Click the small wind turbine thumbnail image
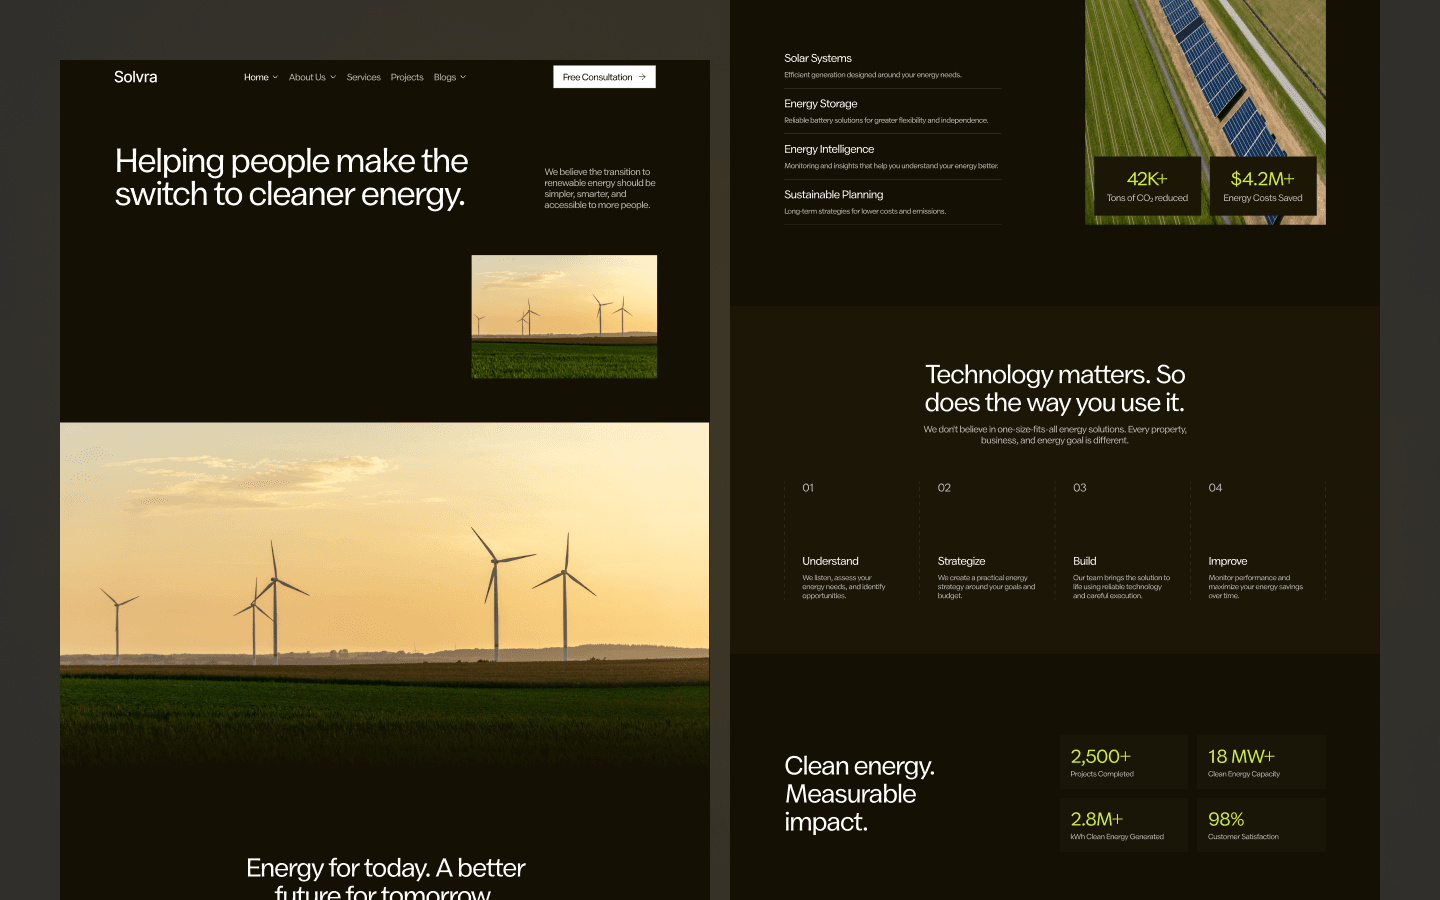Screen dimensions: 1440x900 click(x=564, y=316)
